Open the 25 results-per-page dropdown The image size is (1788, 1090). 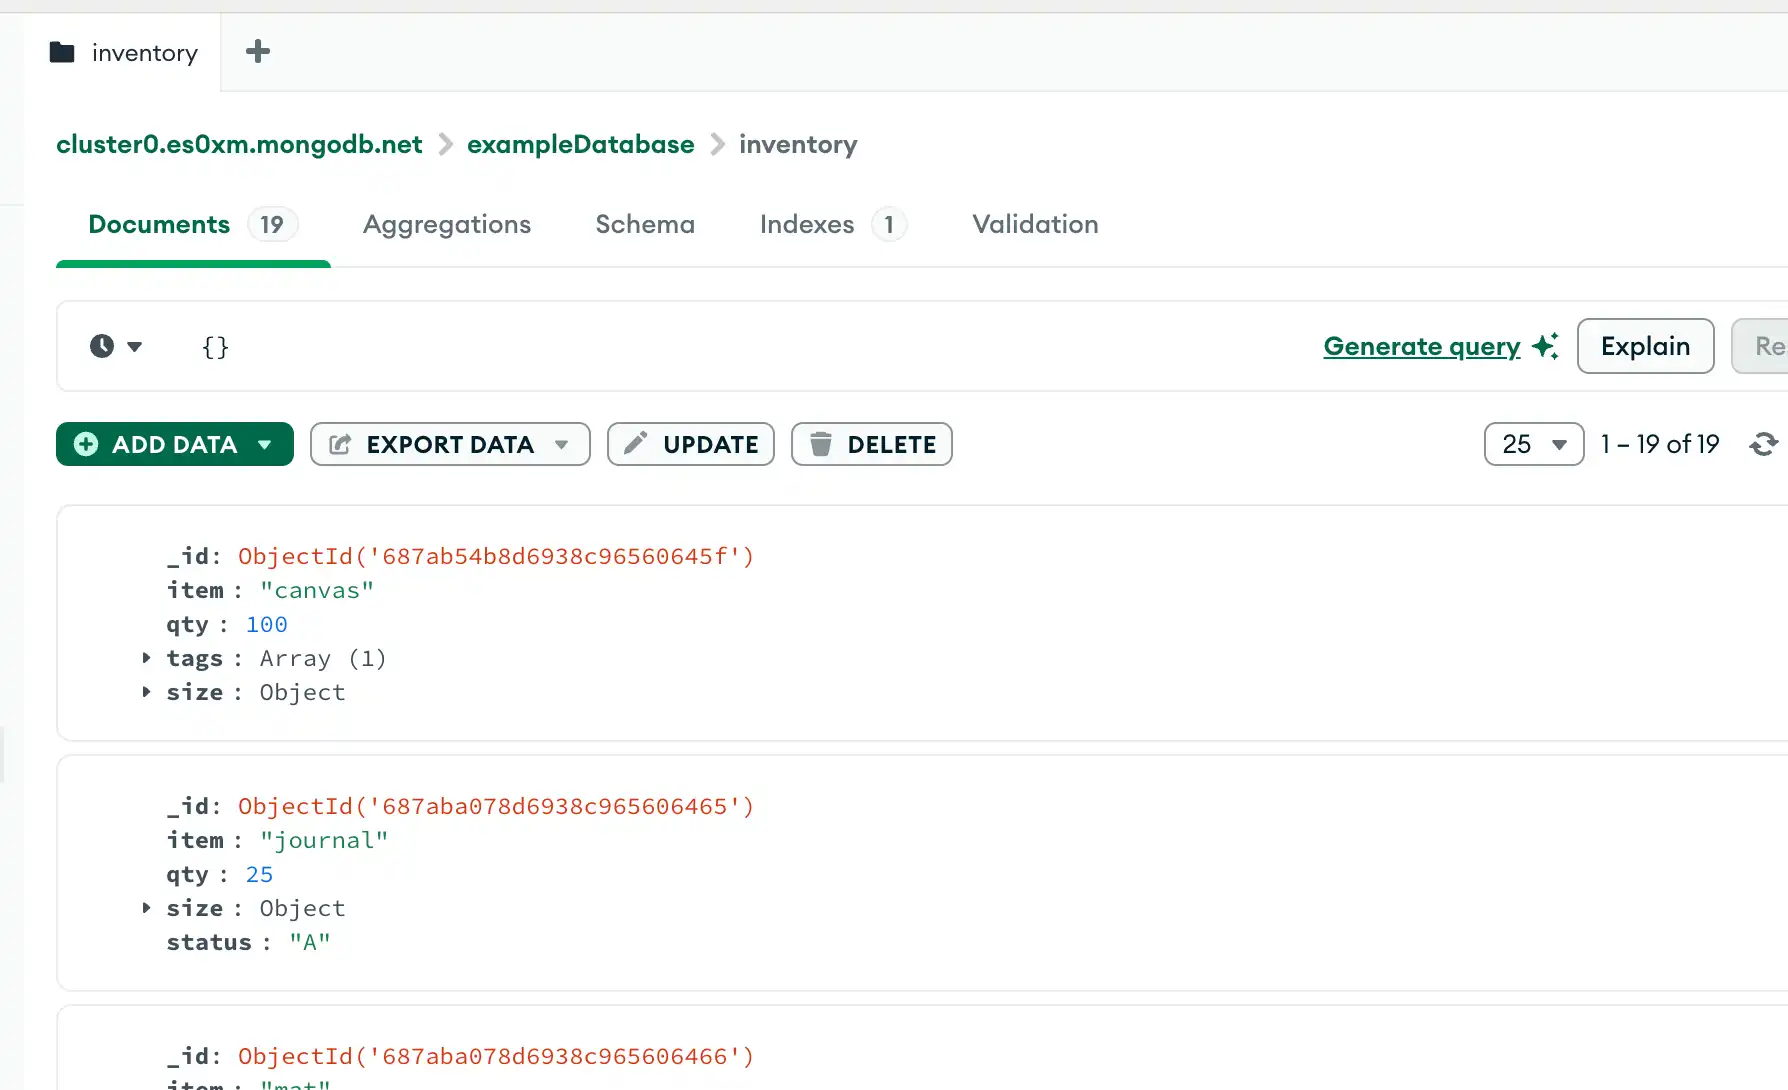(1533, 444)
